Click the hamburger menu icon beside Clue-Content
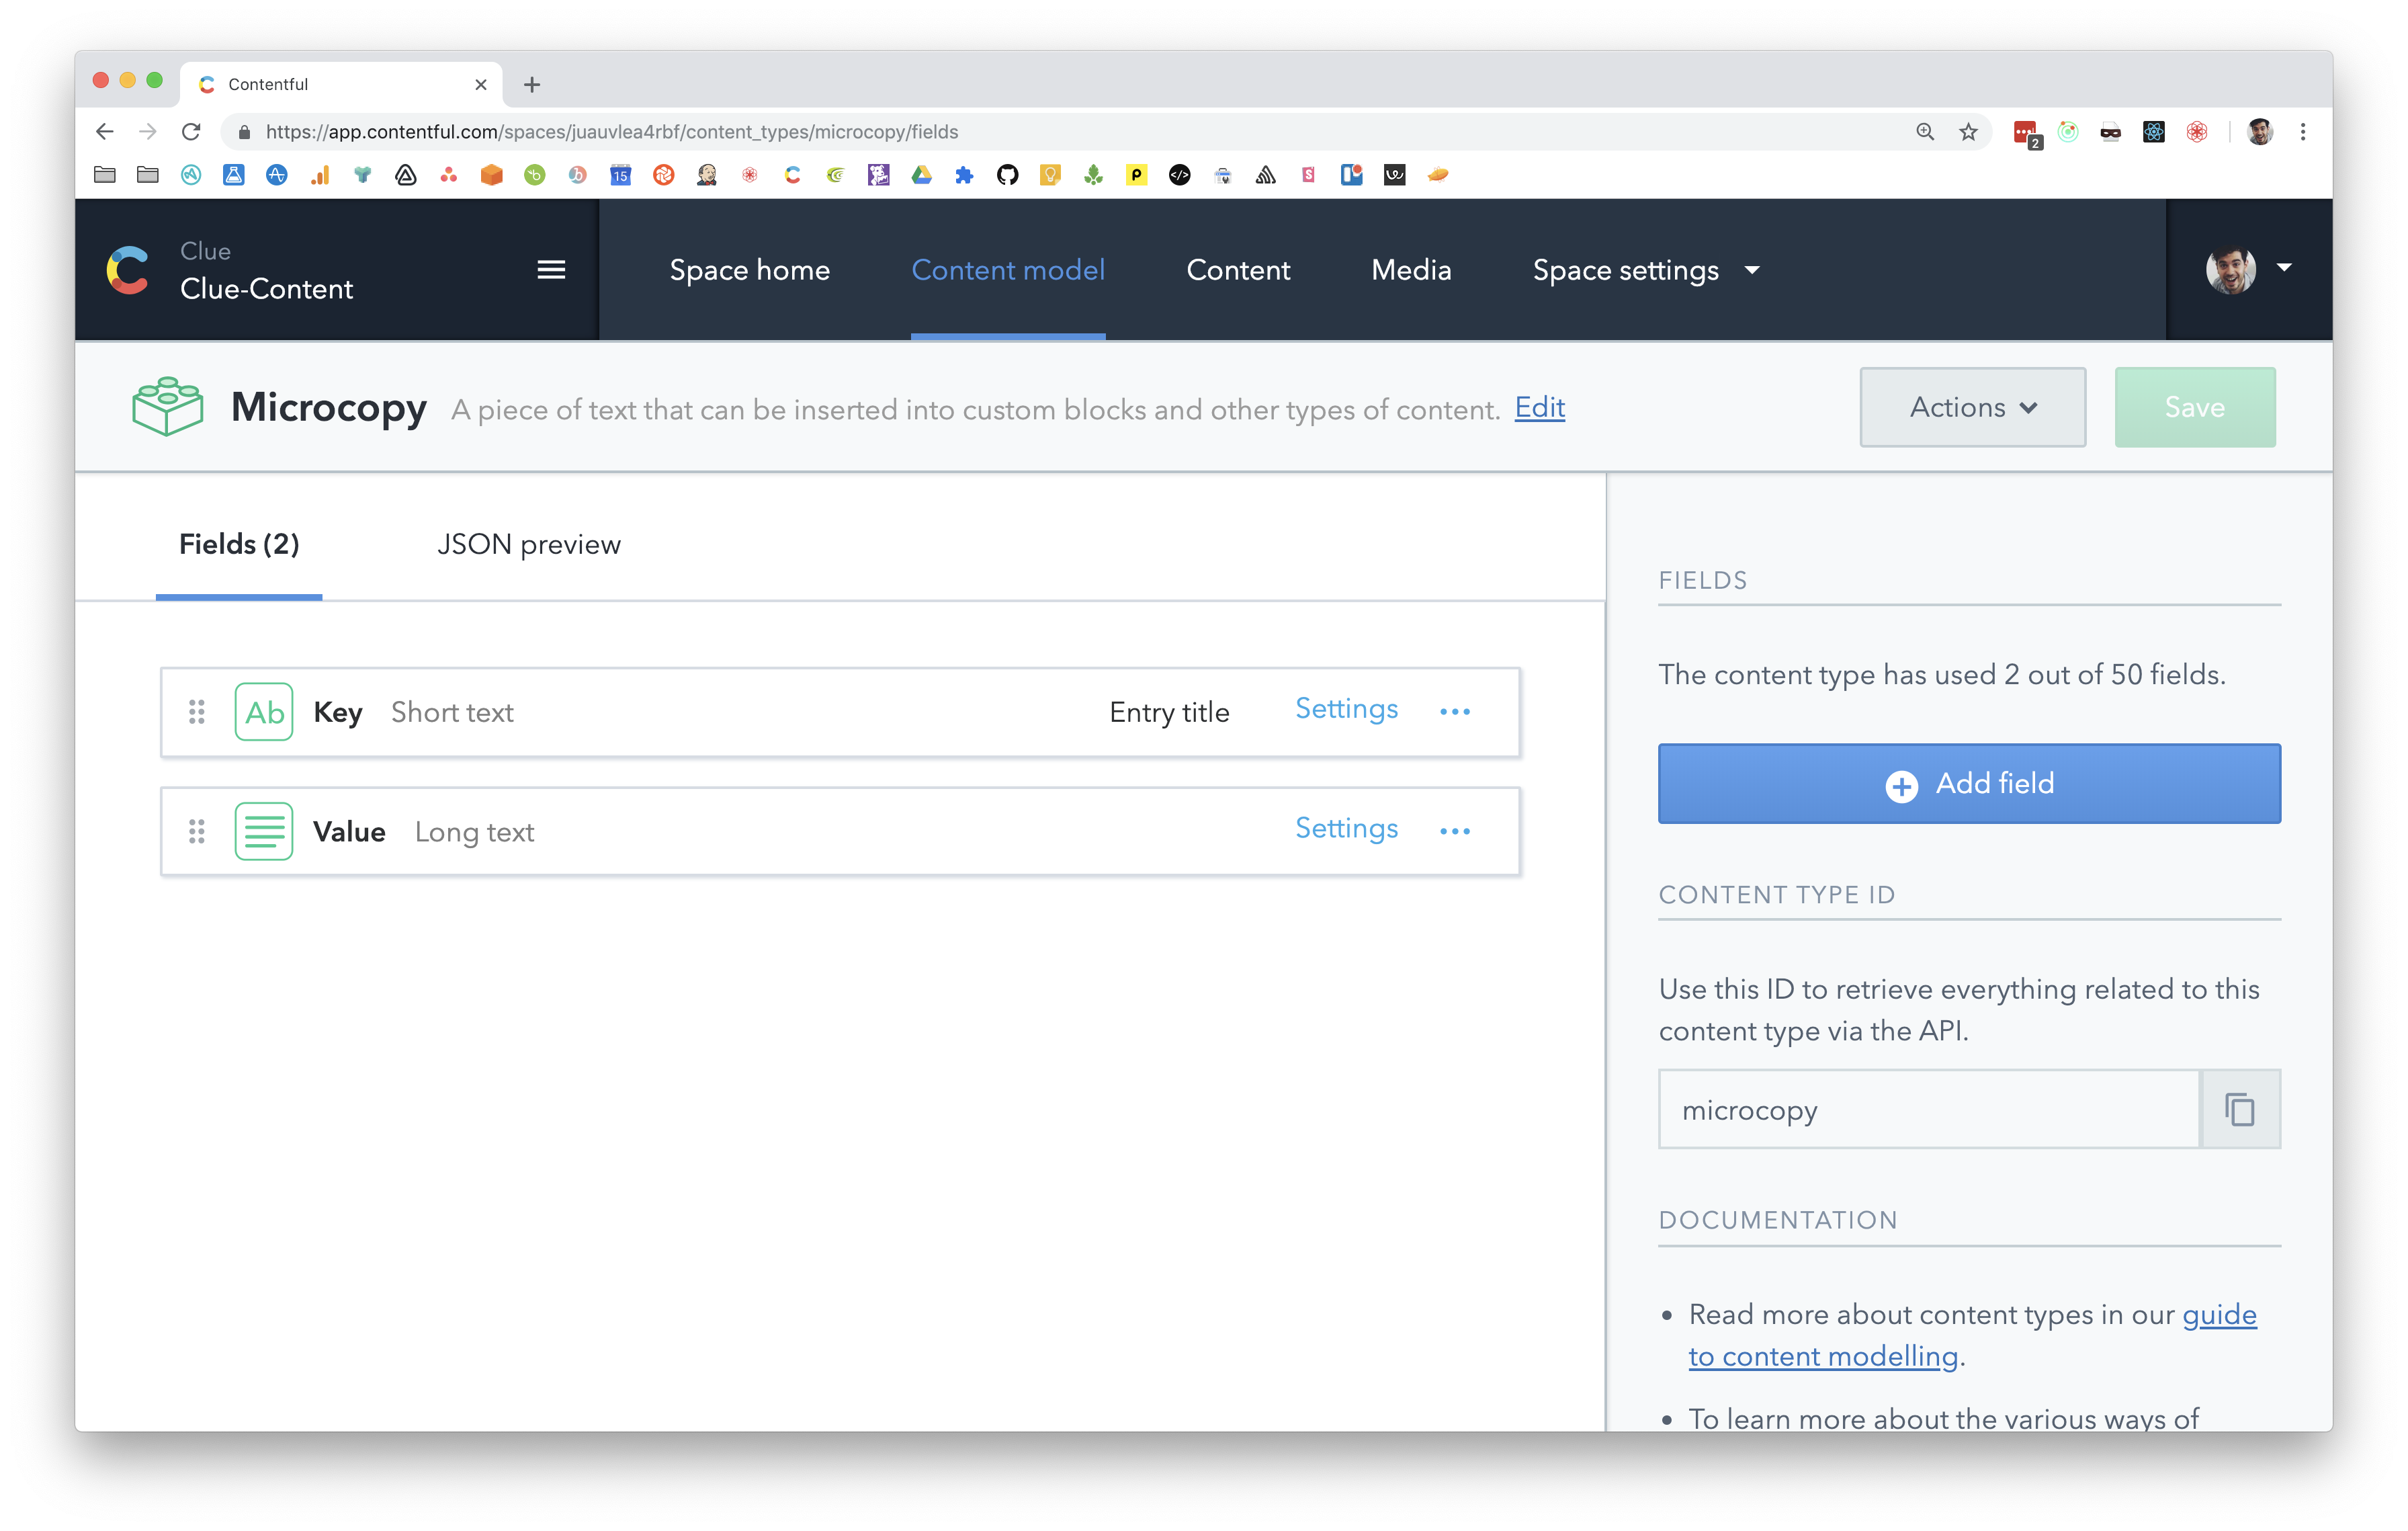The height and width of the screenshot is (1531, 2408). (x=551, y=270)
